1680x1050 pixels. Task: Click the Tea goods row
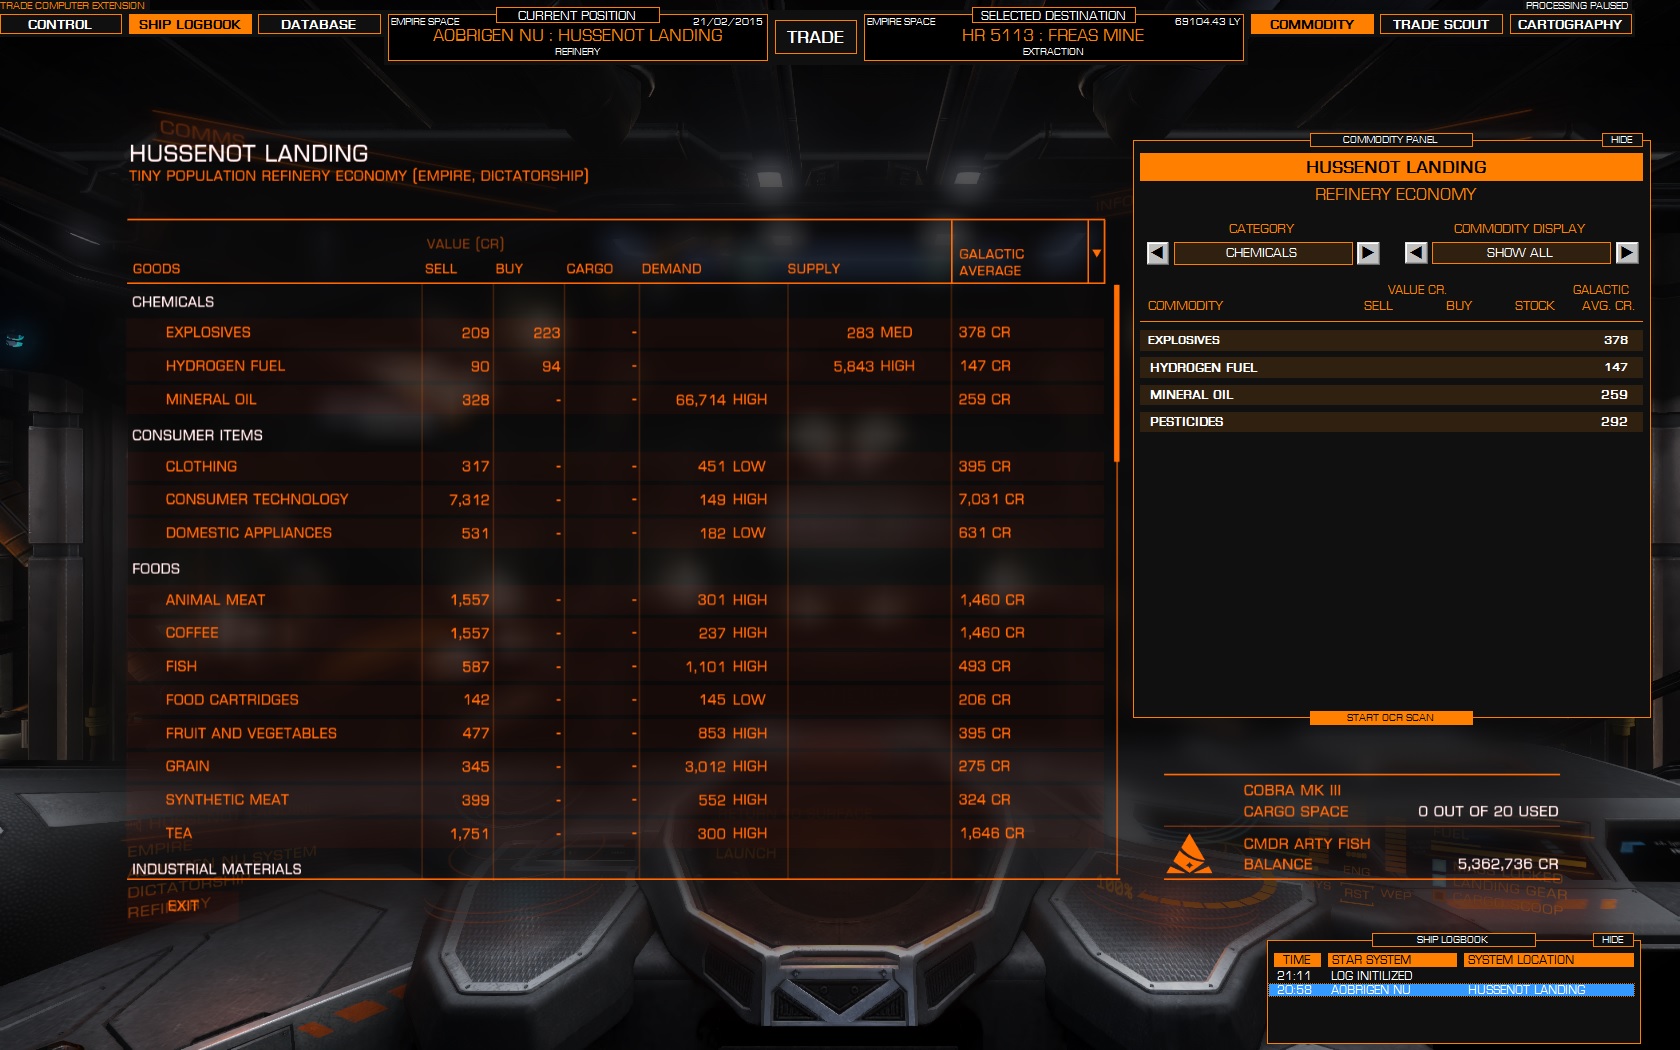pyautogui.click(x=615, y=833)
